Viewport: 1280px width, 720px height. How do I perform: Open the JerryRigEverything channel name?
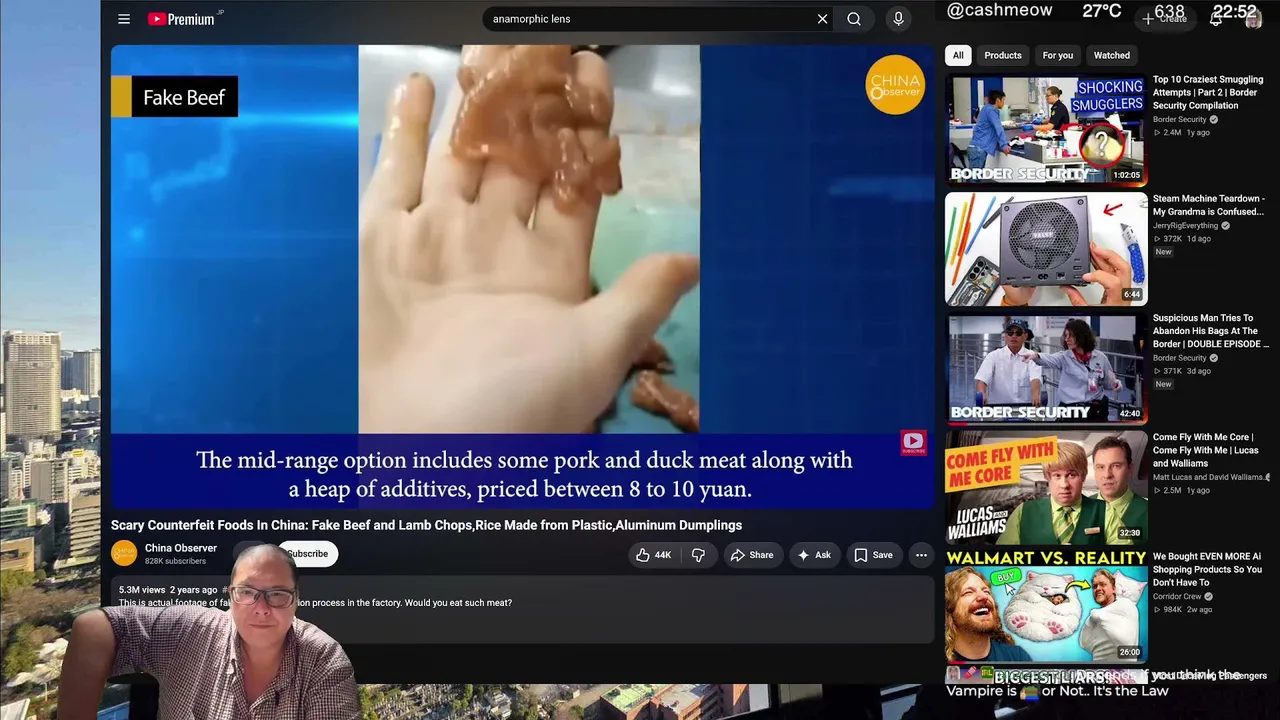(1187, 226)
